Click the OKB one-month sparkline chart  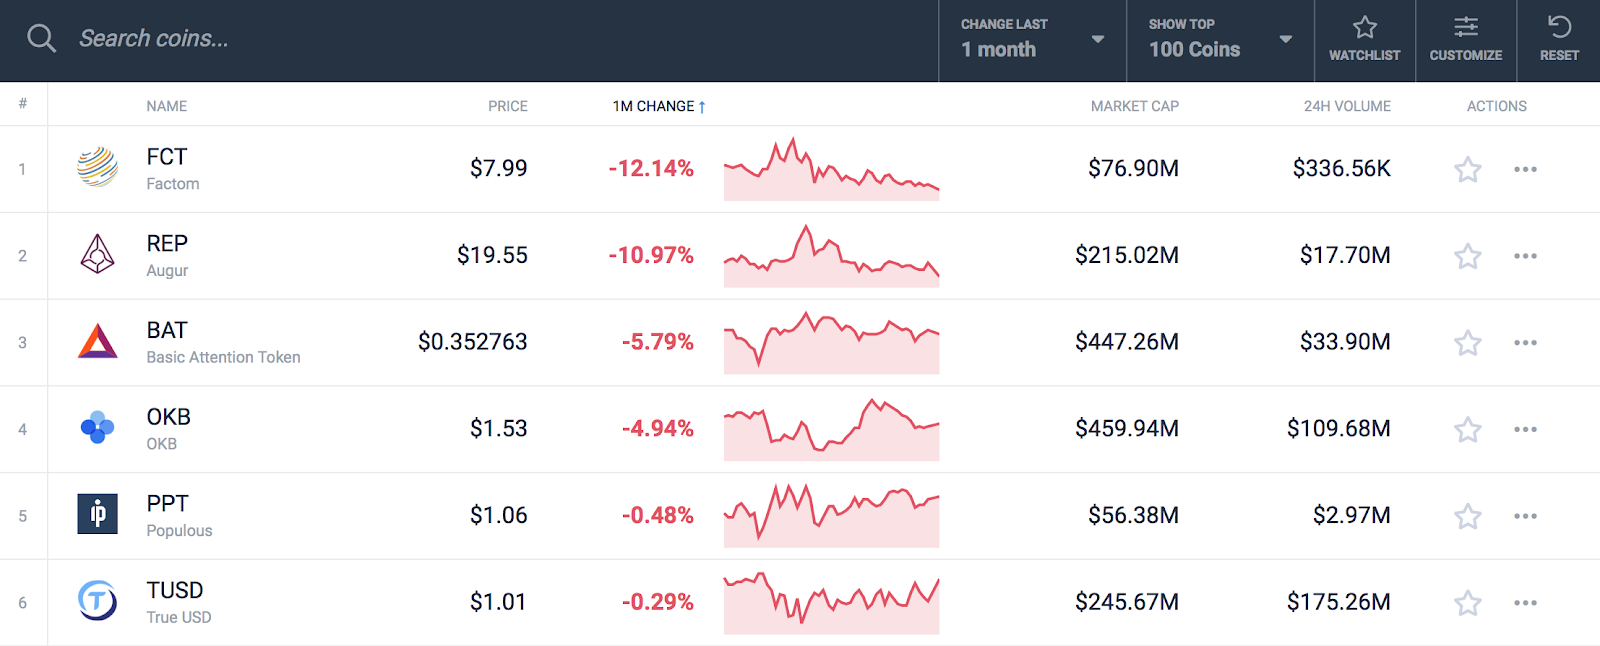pos(831,429)
